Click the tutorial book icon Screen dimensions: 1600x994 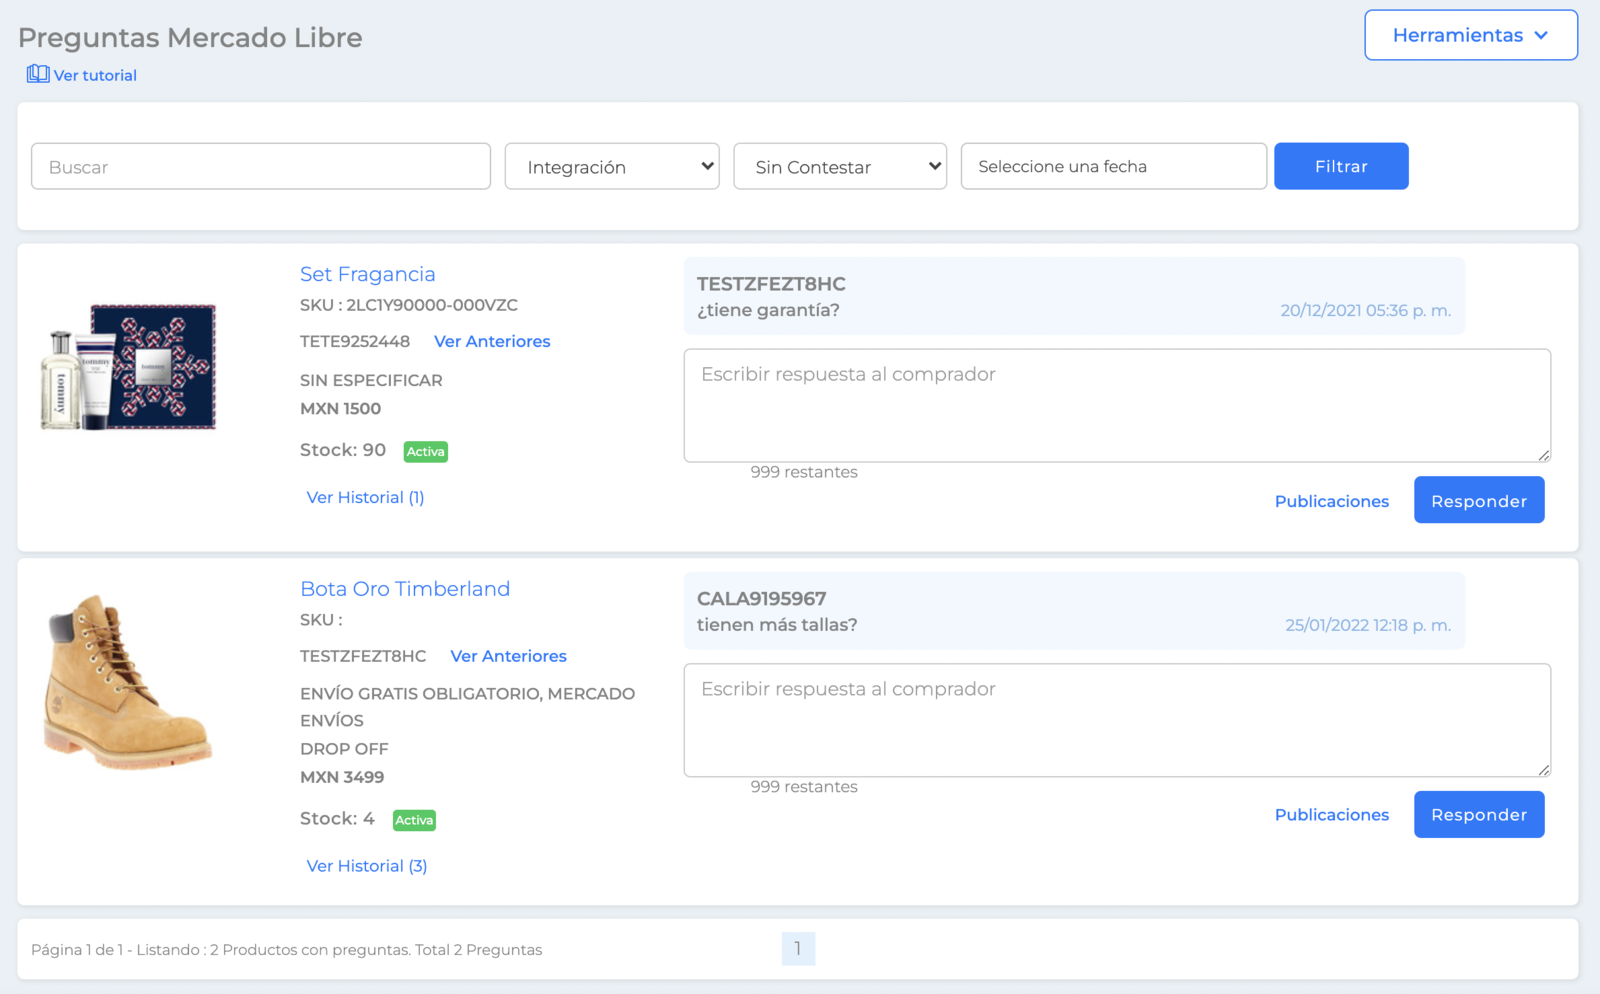[38, 74]
